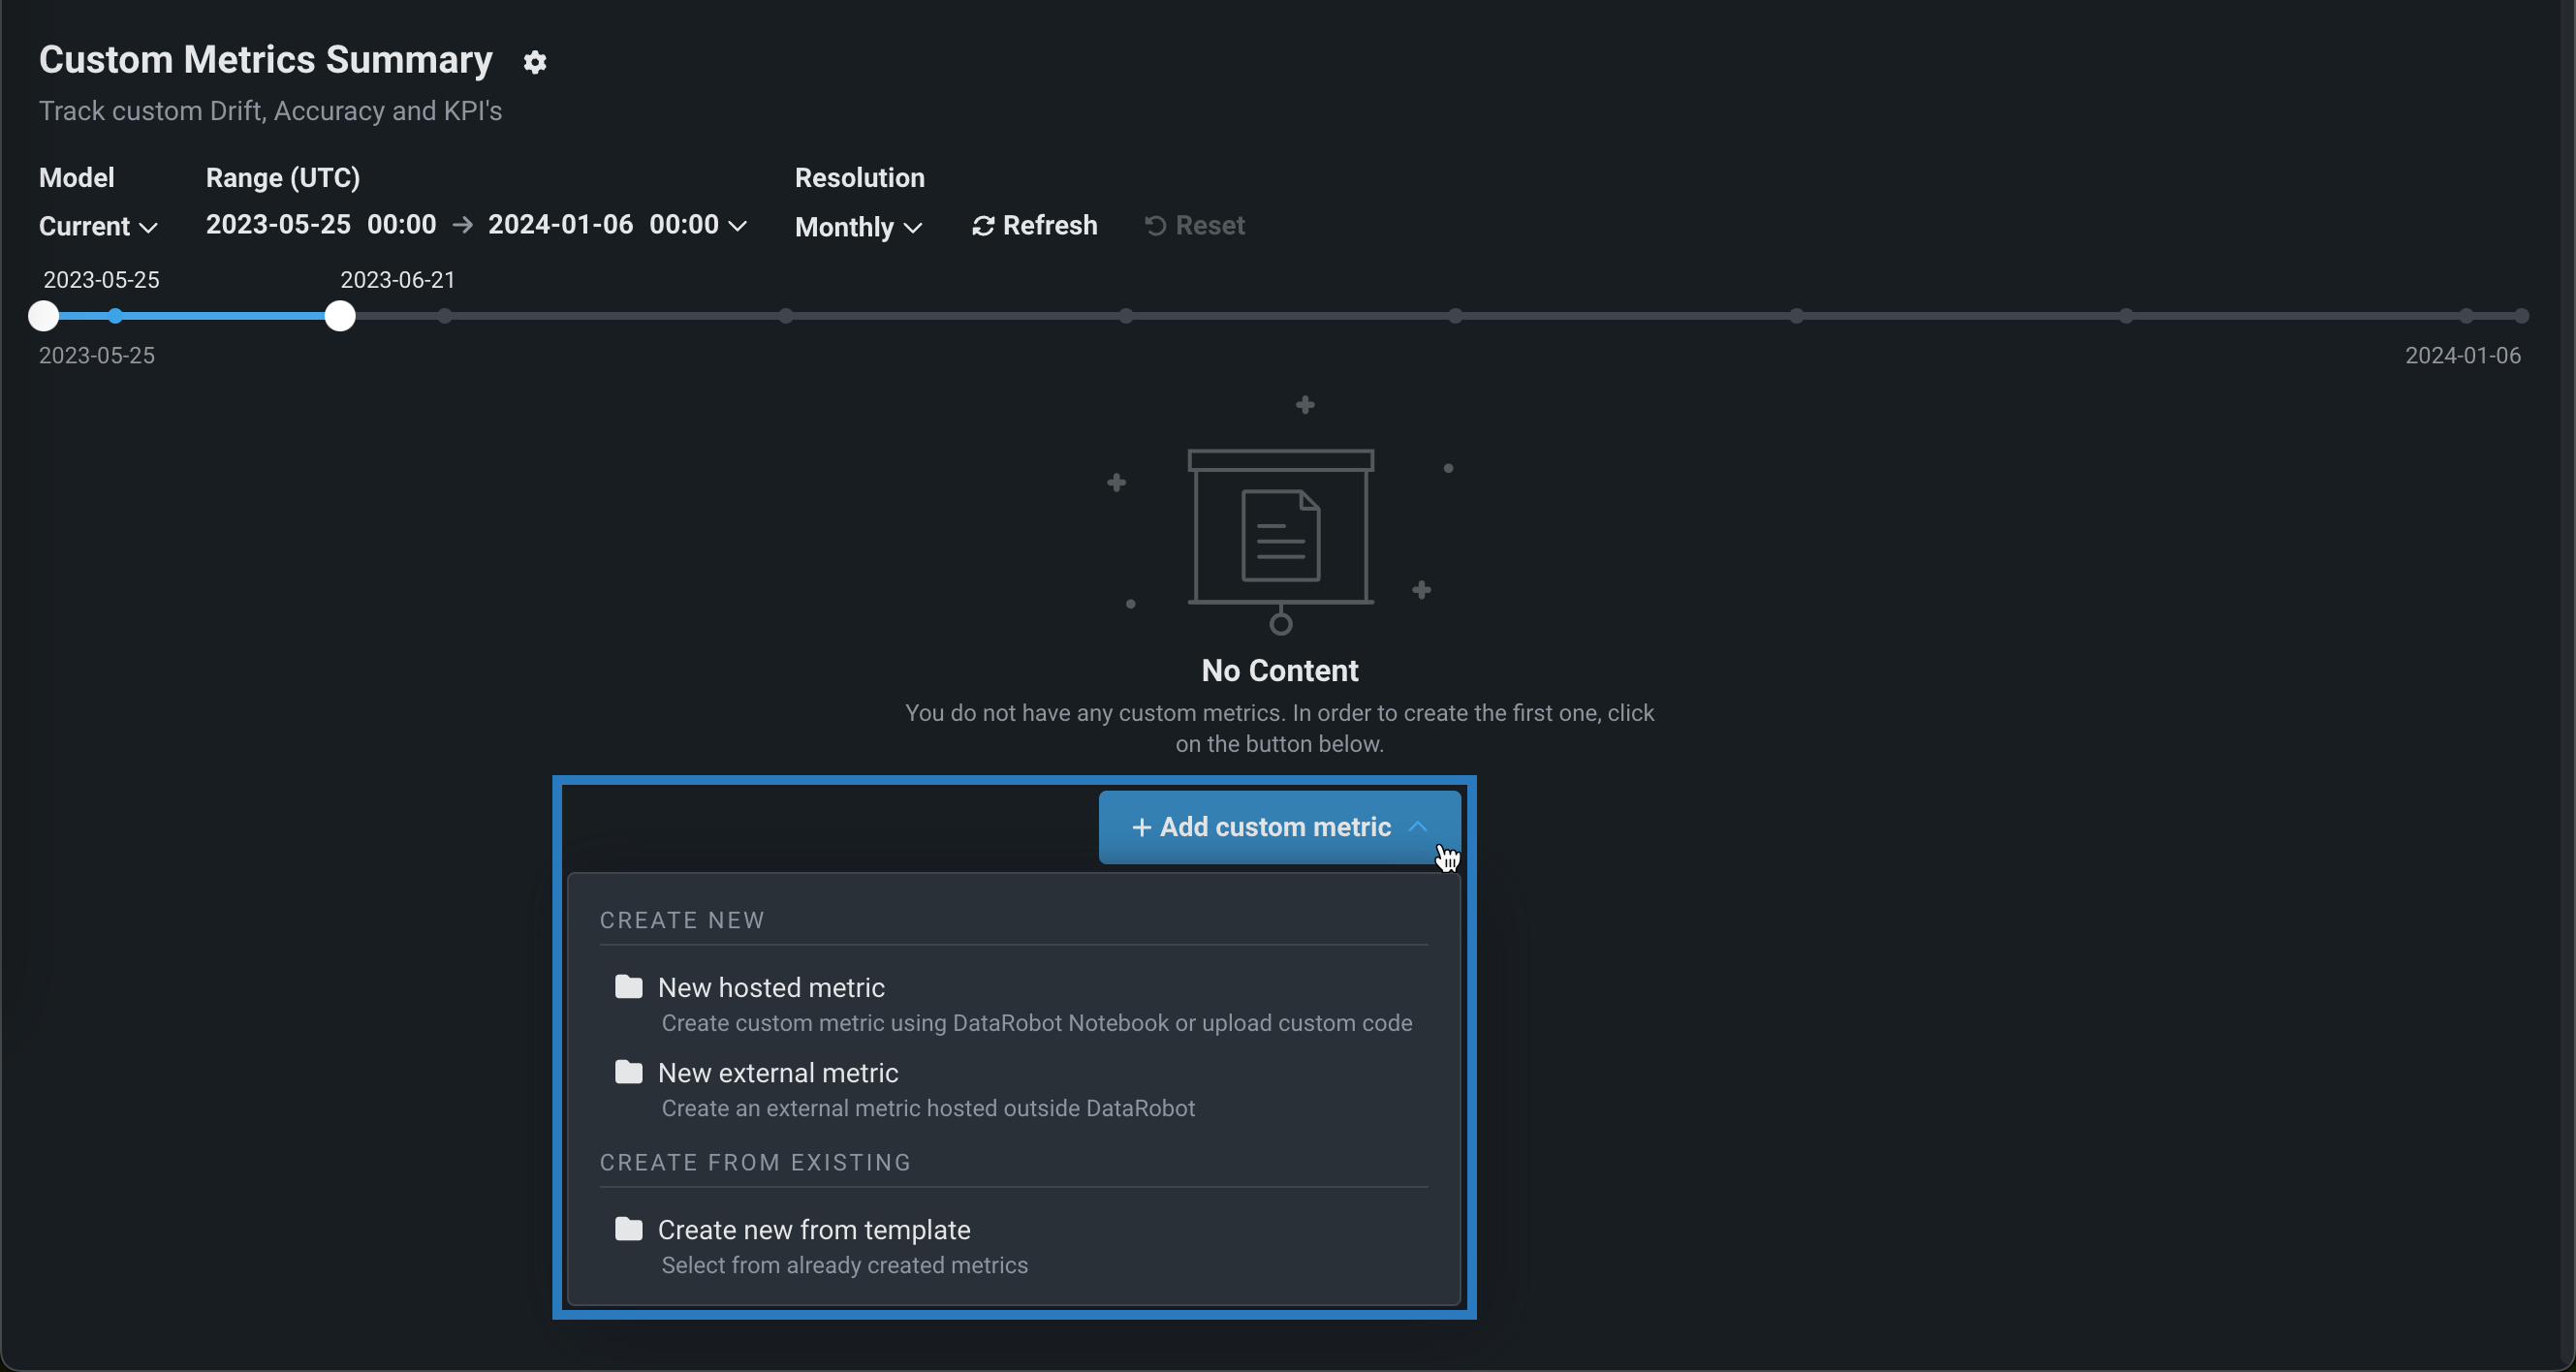Screen dimensions: 2576x1372
Task: Click the Reset undo arrow icon
Action: tap(1155, 226)
